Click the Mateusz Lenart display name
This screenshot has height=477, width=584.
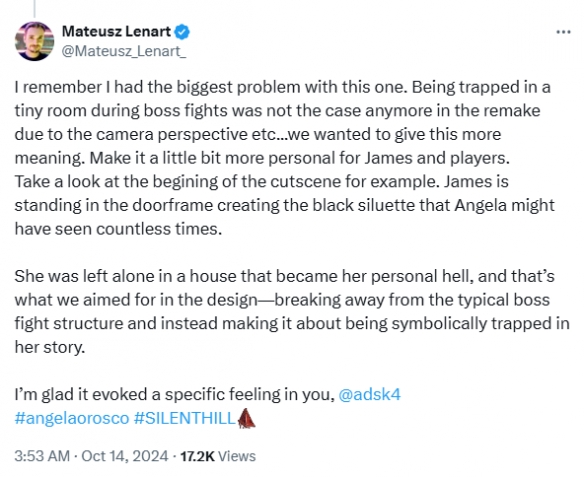[116, 31]
